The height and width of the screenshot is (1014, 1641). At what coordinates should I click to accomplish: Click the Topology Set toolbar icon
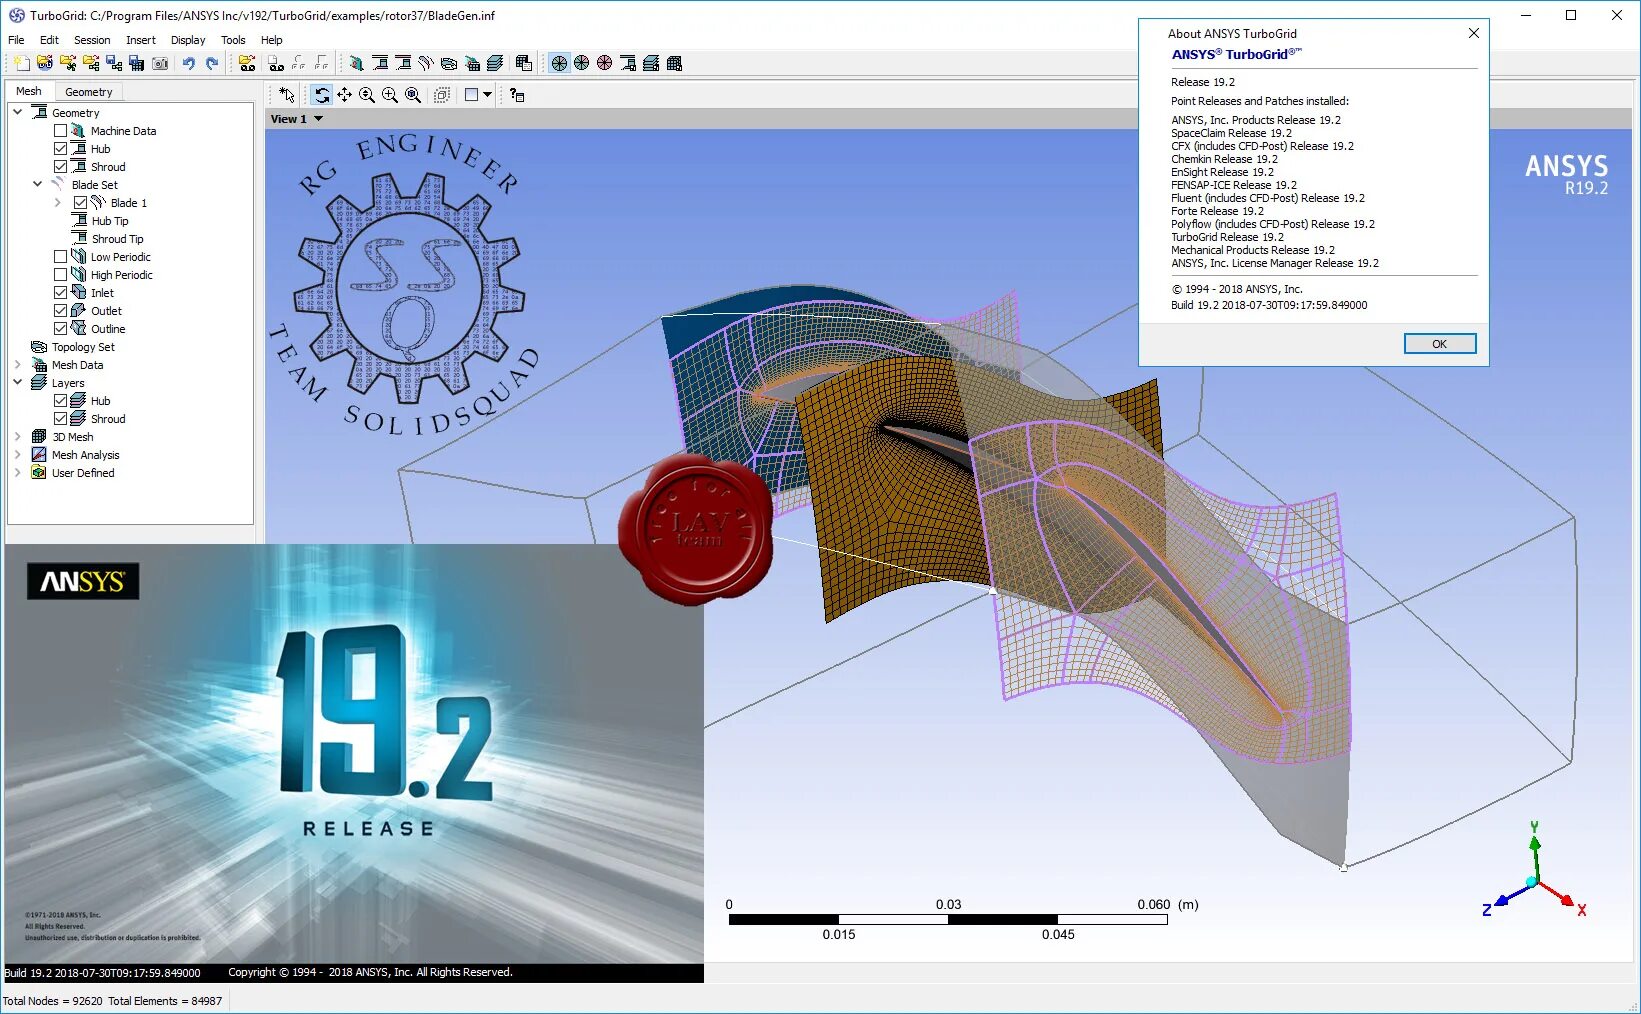[449, 63]
